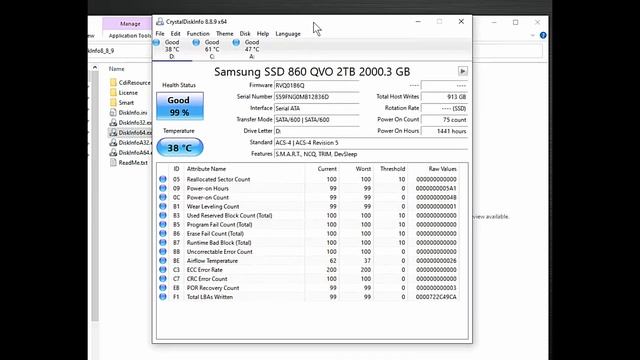Click status circle for Reallocated Sector Count
The width and height of the screenshot is (640, 360).
click(x=163, y=179)
